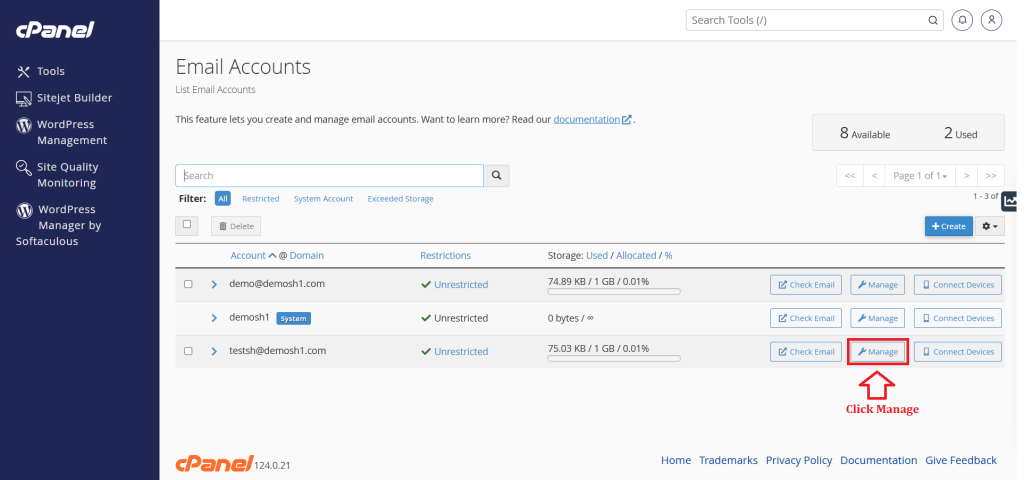This screenshot has width=1024, height=480.
Task: Go to first page button
Action: point(850,176)
